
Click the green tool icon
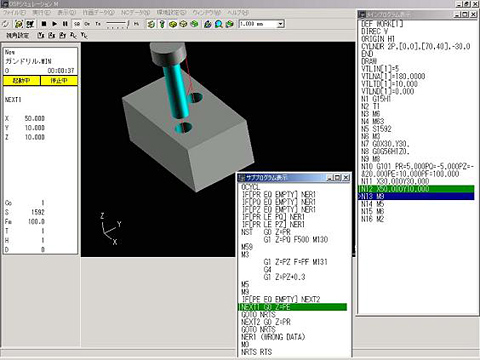click(x=162, y=24)
